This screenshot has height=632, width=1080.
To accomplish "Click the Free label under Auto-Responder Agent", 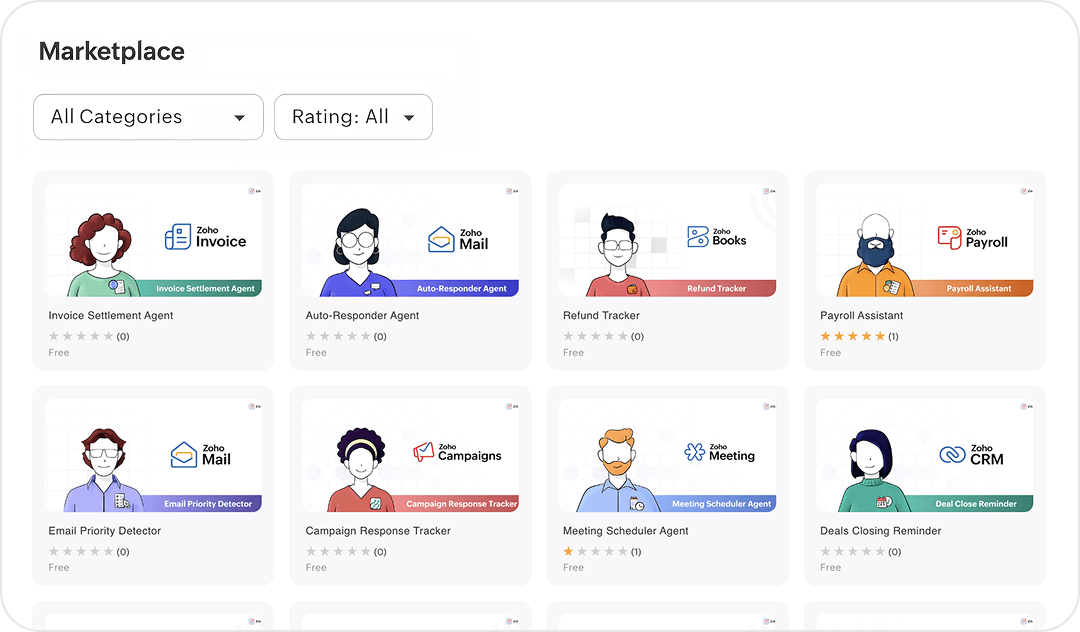I will click(316, 352).
